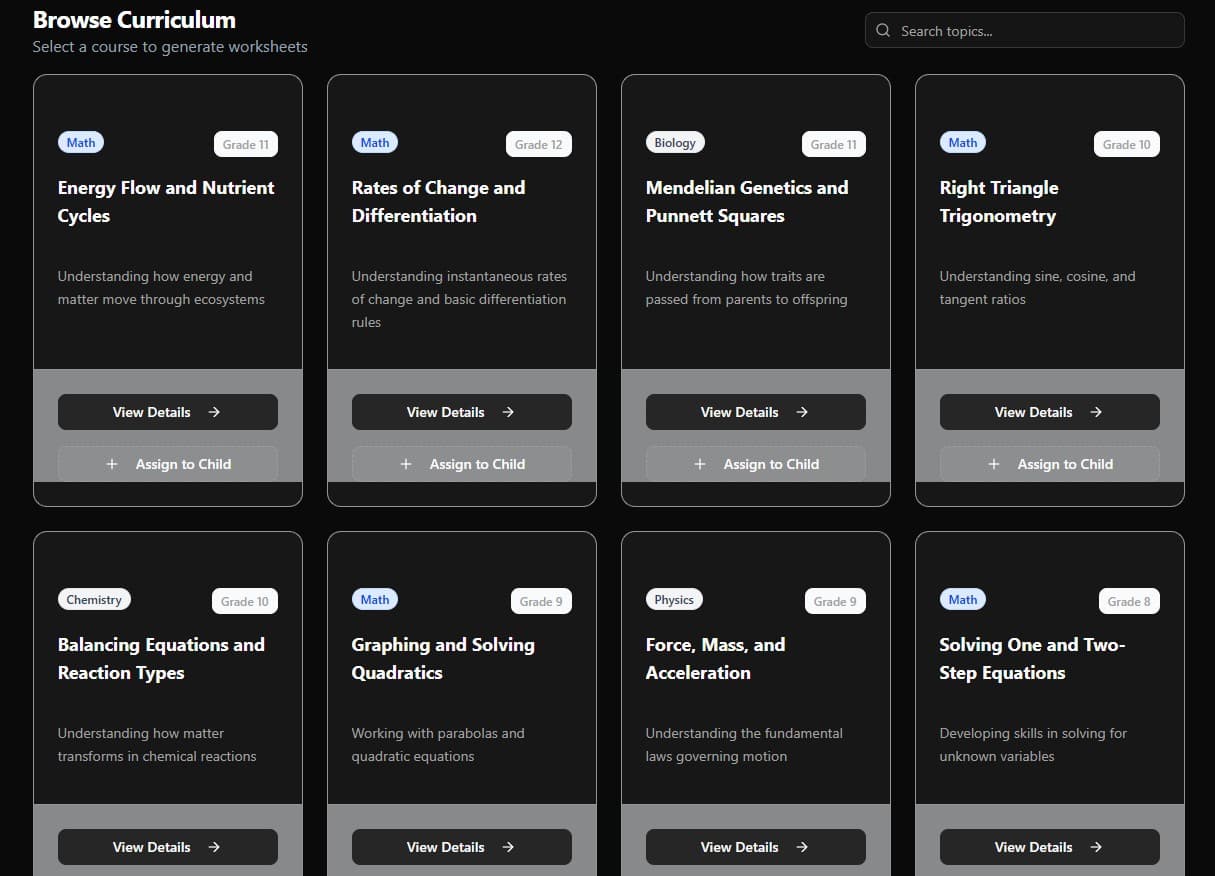Assign Right Triangle Trigonometry to child
The height and width of the screenshot is (876, 1215).
tap(1049, 464)
